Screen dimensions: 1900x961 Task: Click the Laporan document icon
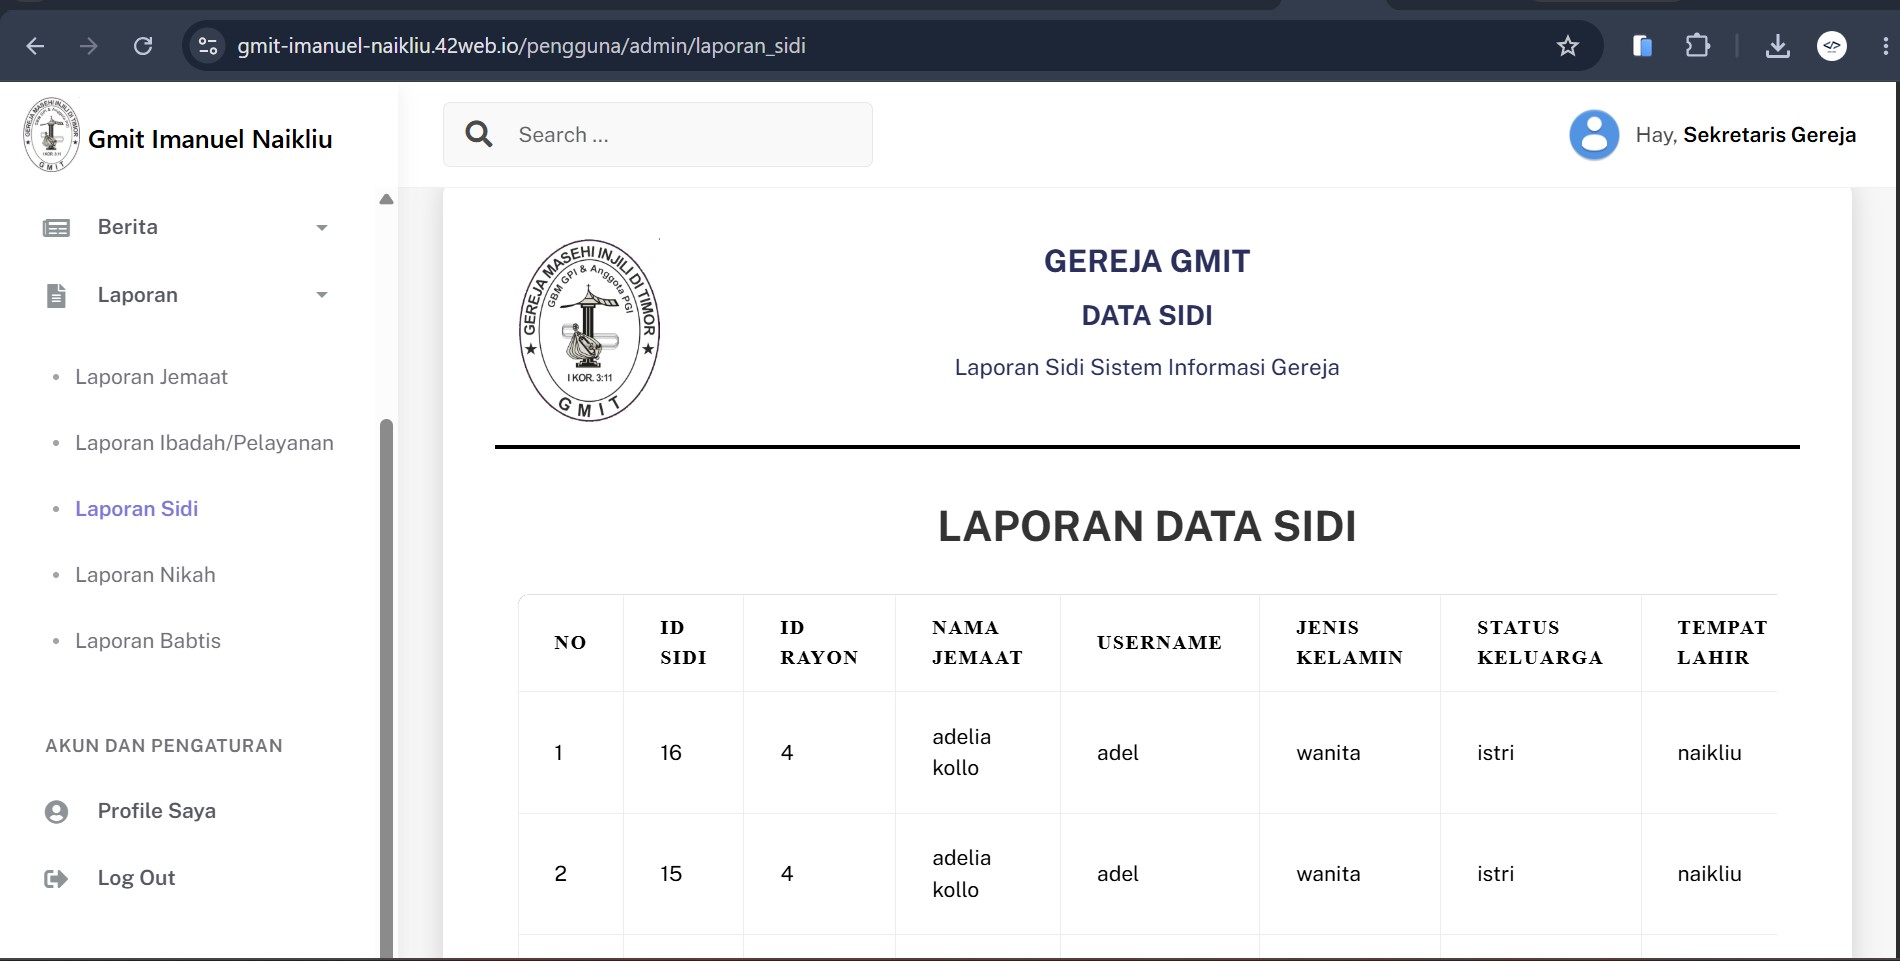(x=57, y=295)
